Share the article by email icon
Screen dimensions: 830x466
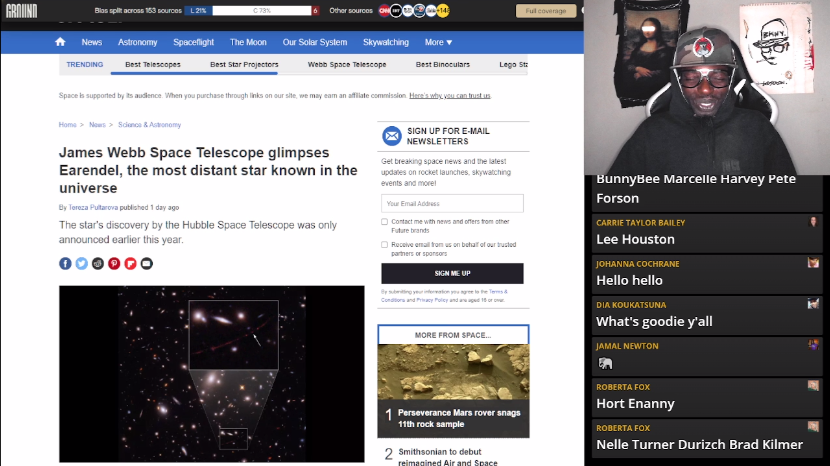click(147, 263)
